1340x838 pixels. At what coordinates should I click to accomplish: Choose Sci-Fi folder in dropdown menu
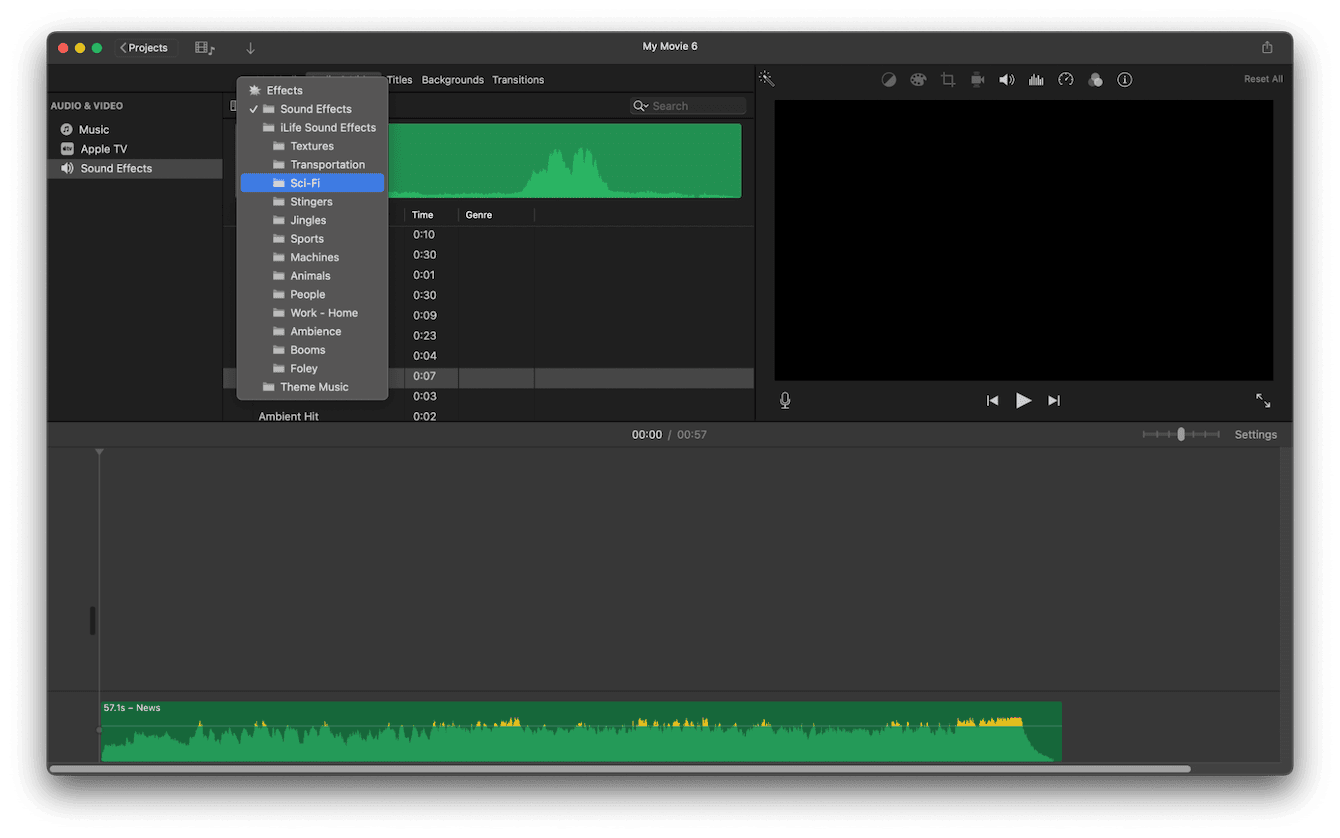305,183
